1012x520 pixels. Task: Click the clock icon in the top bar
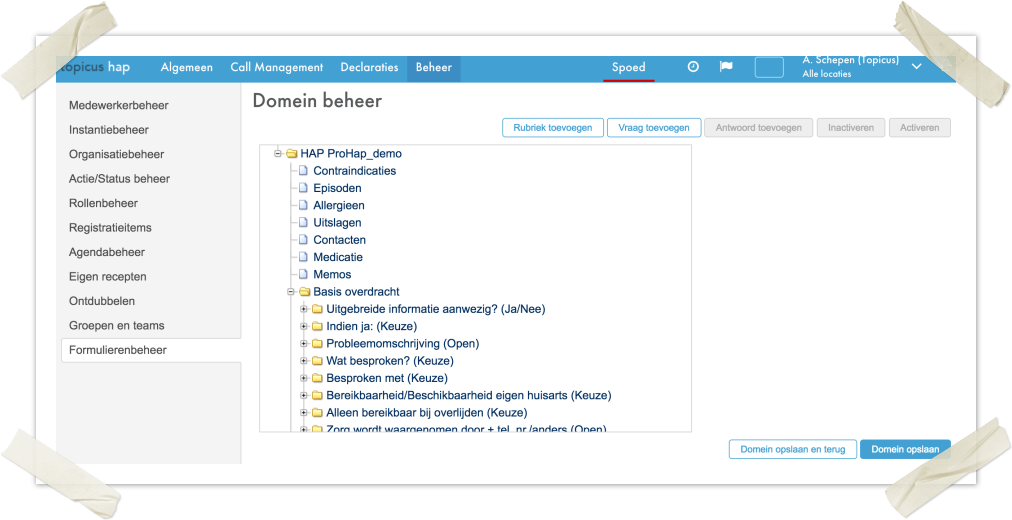click(693, 67)
